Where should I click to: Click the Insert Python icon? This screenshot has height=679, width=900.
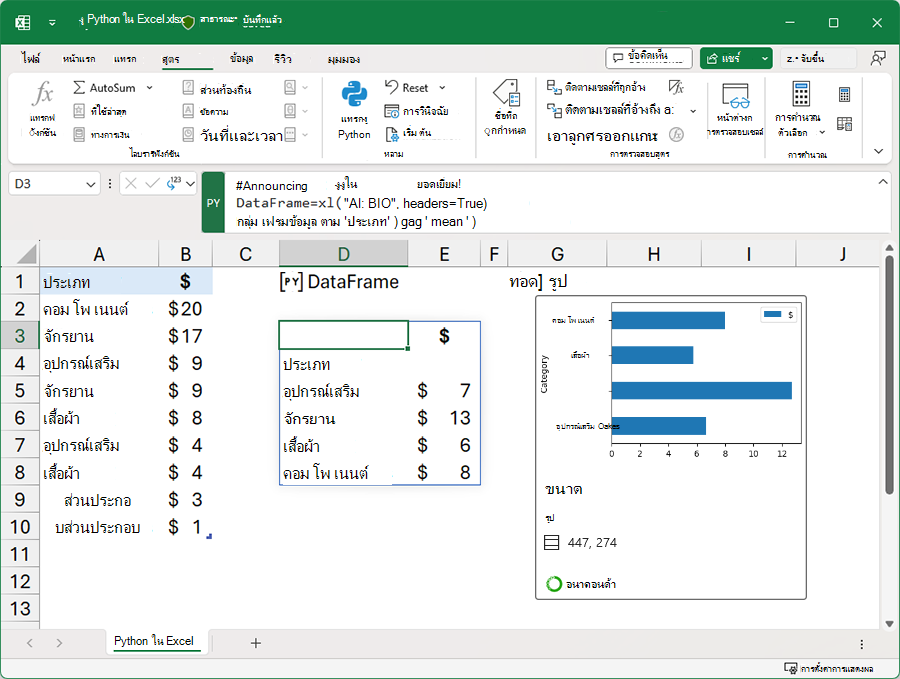[354, 94]
